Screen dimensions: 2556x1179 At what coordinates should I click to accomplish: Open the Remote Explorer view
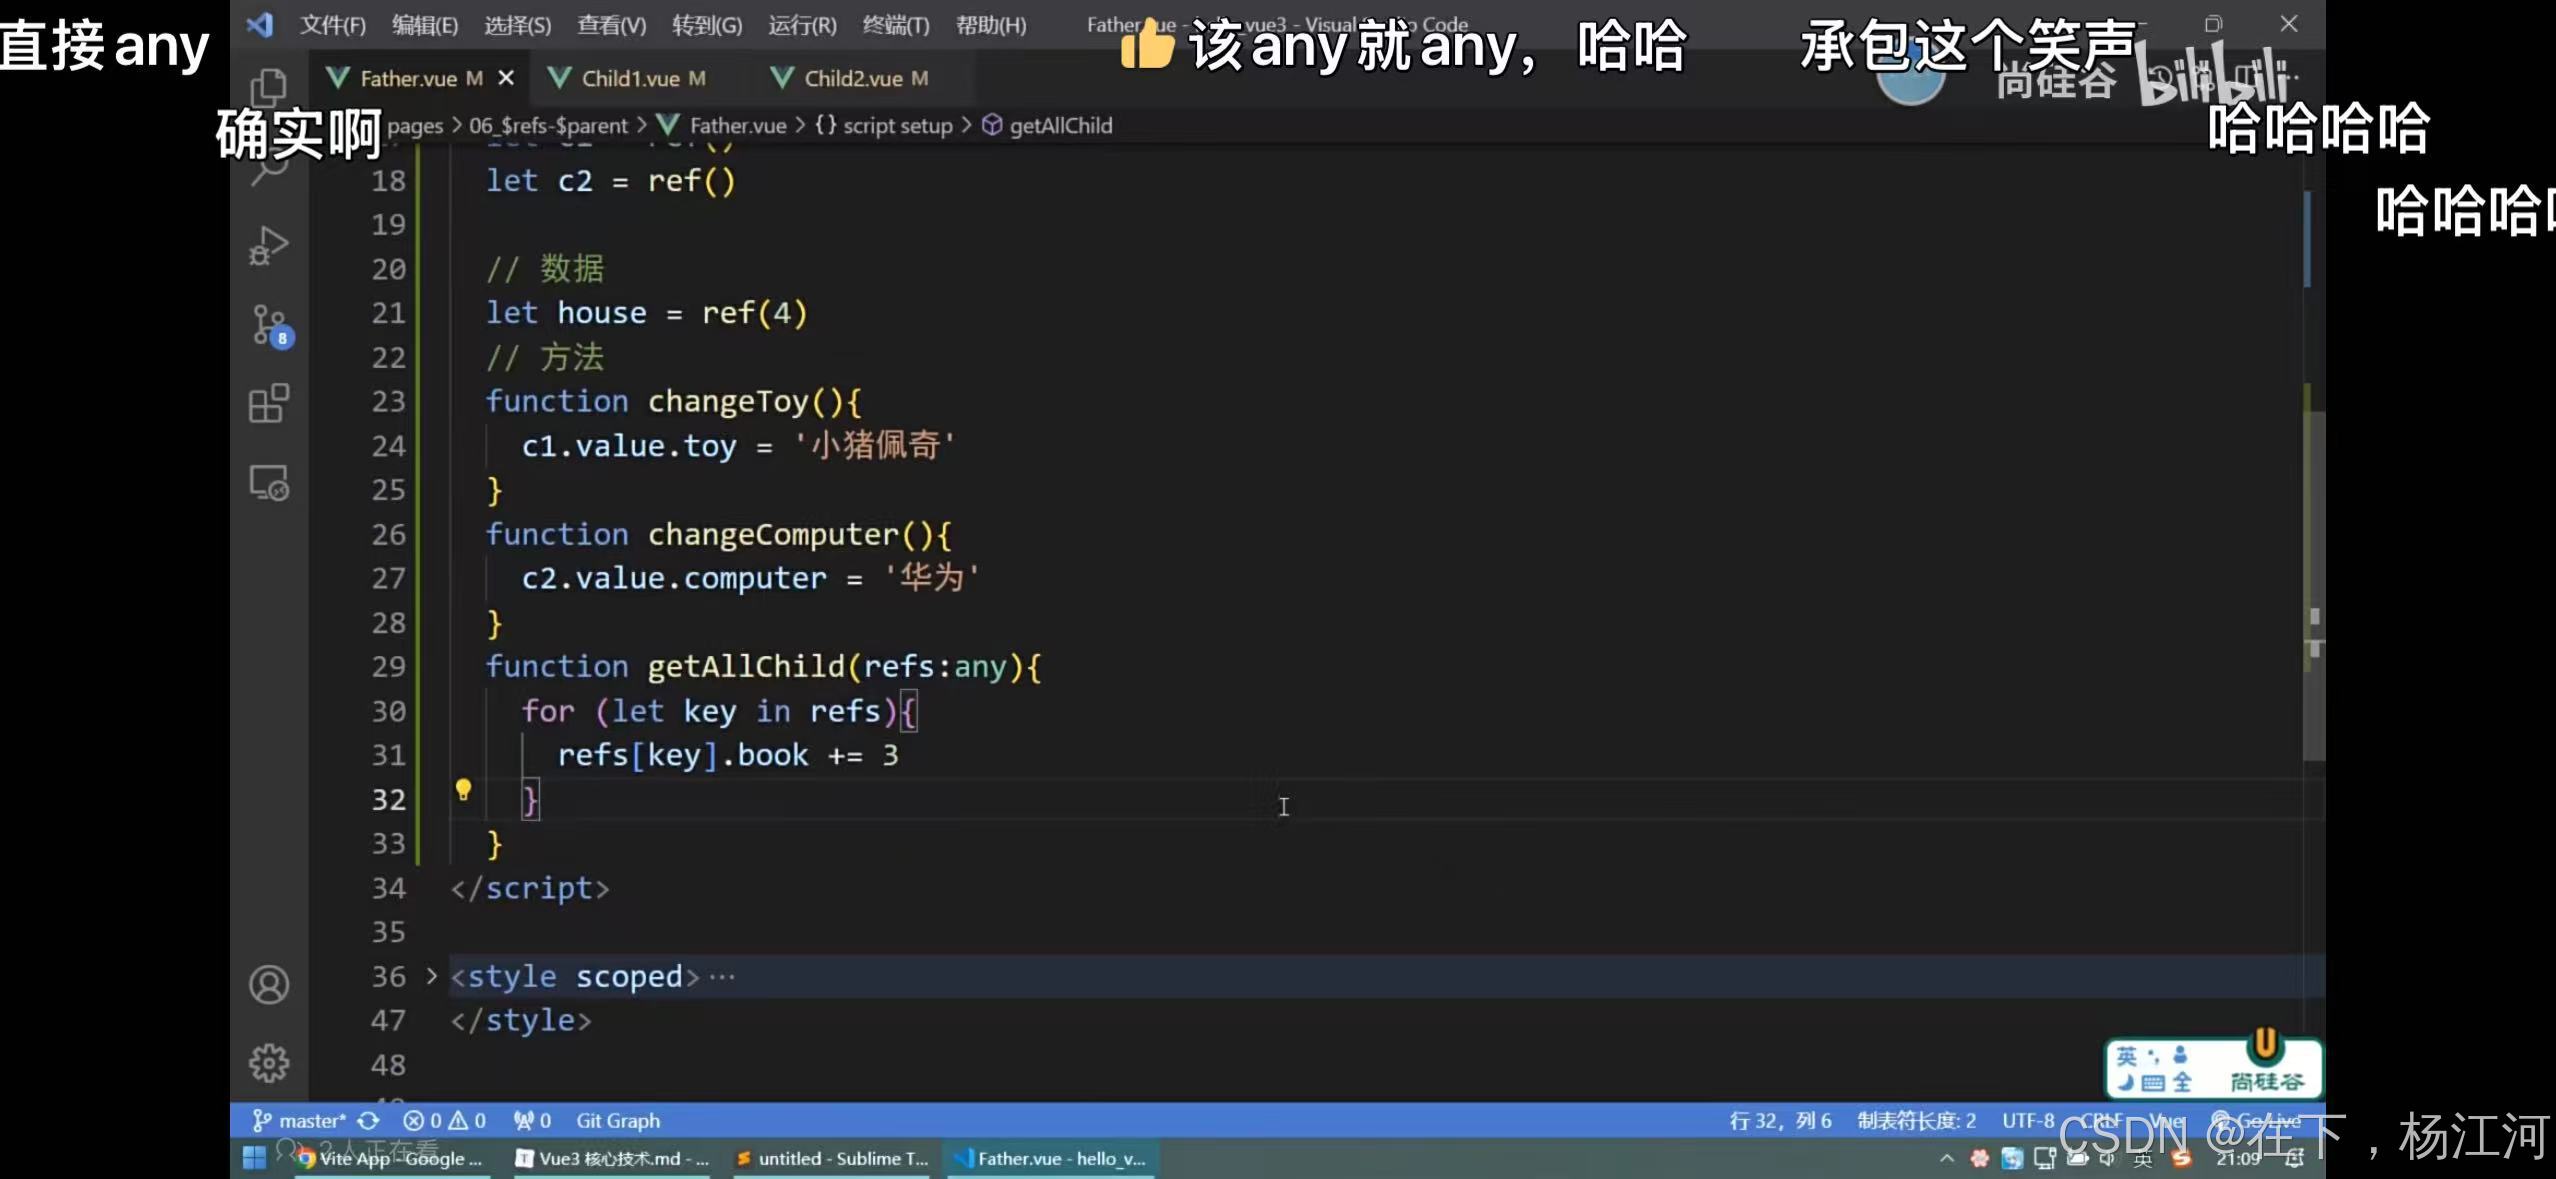point(268,484)
